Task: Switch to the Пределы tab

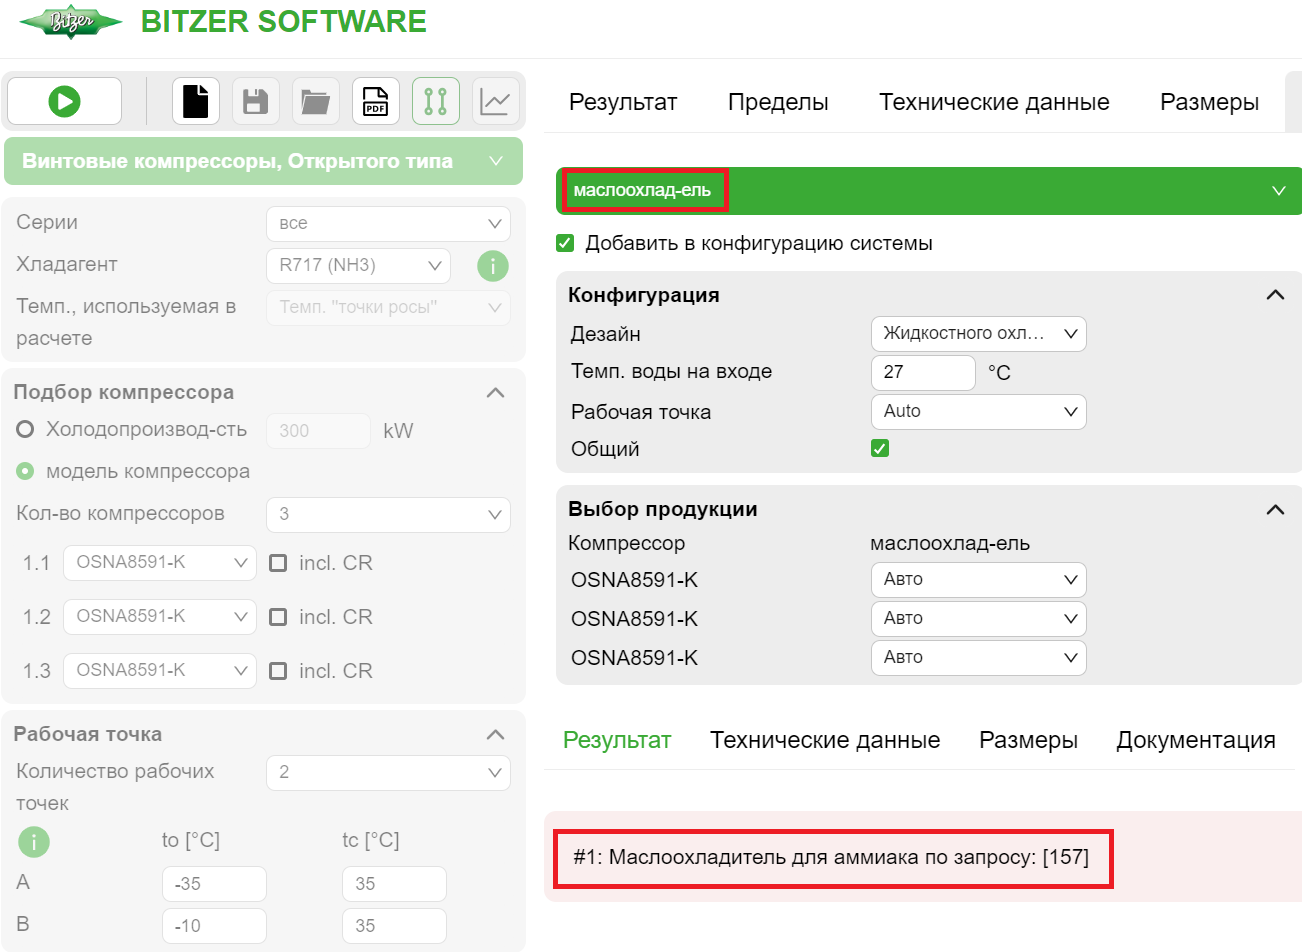Action: point(777,101)
